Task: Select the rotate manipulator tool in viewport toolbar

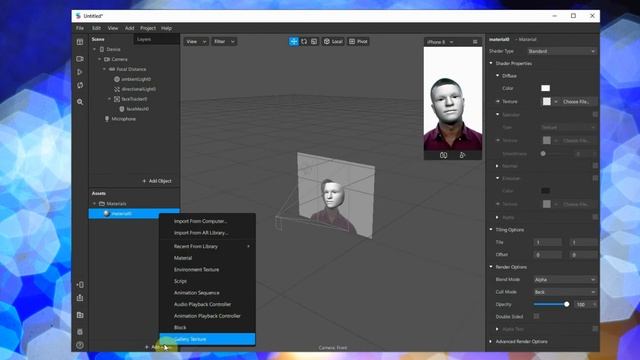Action: point(304,42)
